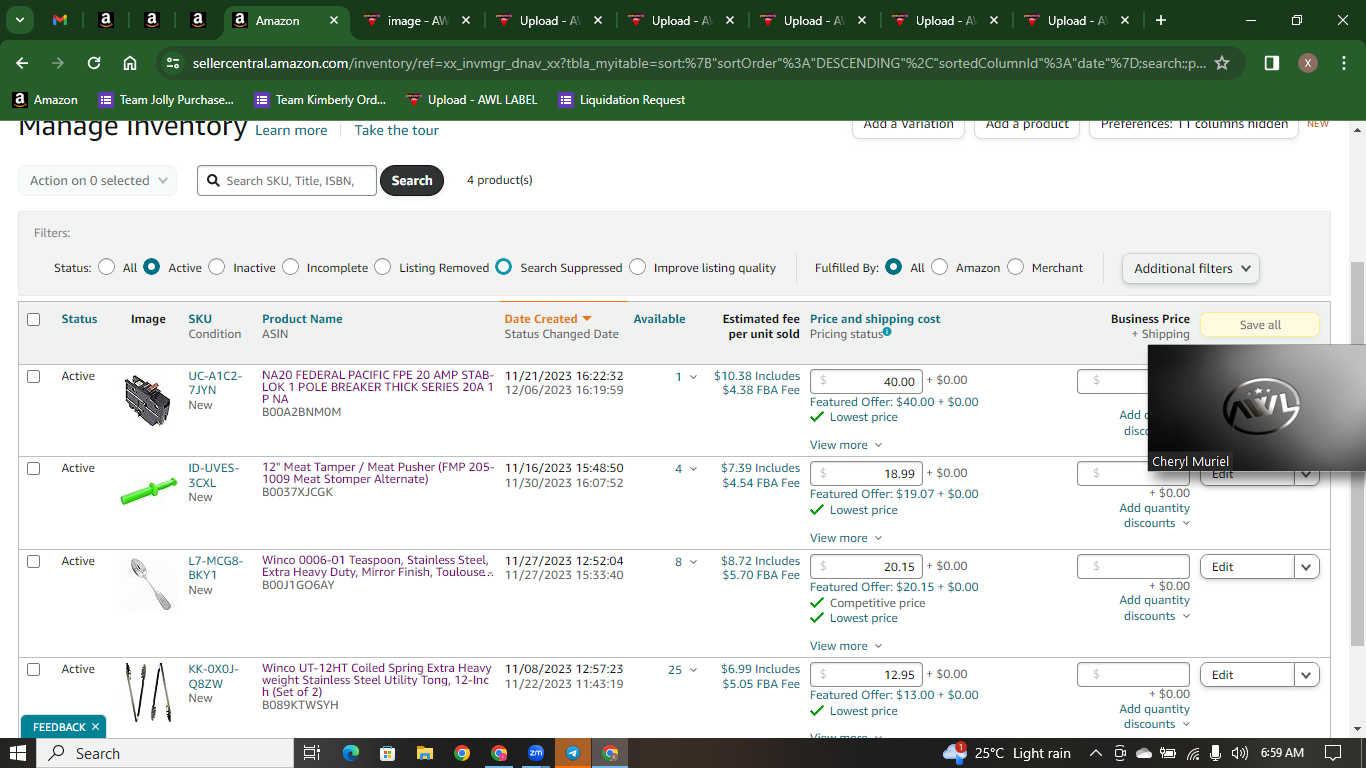Click the page's vertical scrollbar
The image size is (1366, 768).
[1357, 454]
